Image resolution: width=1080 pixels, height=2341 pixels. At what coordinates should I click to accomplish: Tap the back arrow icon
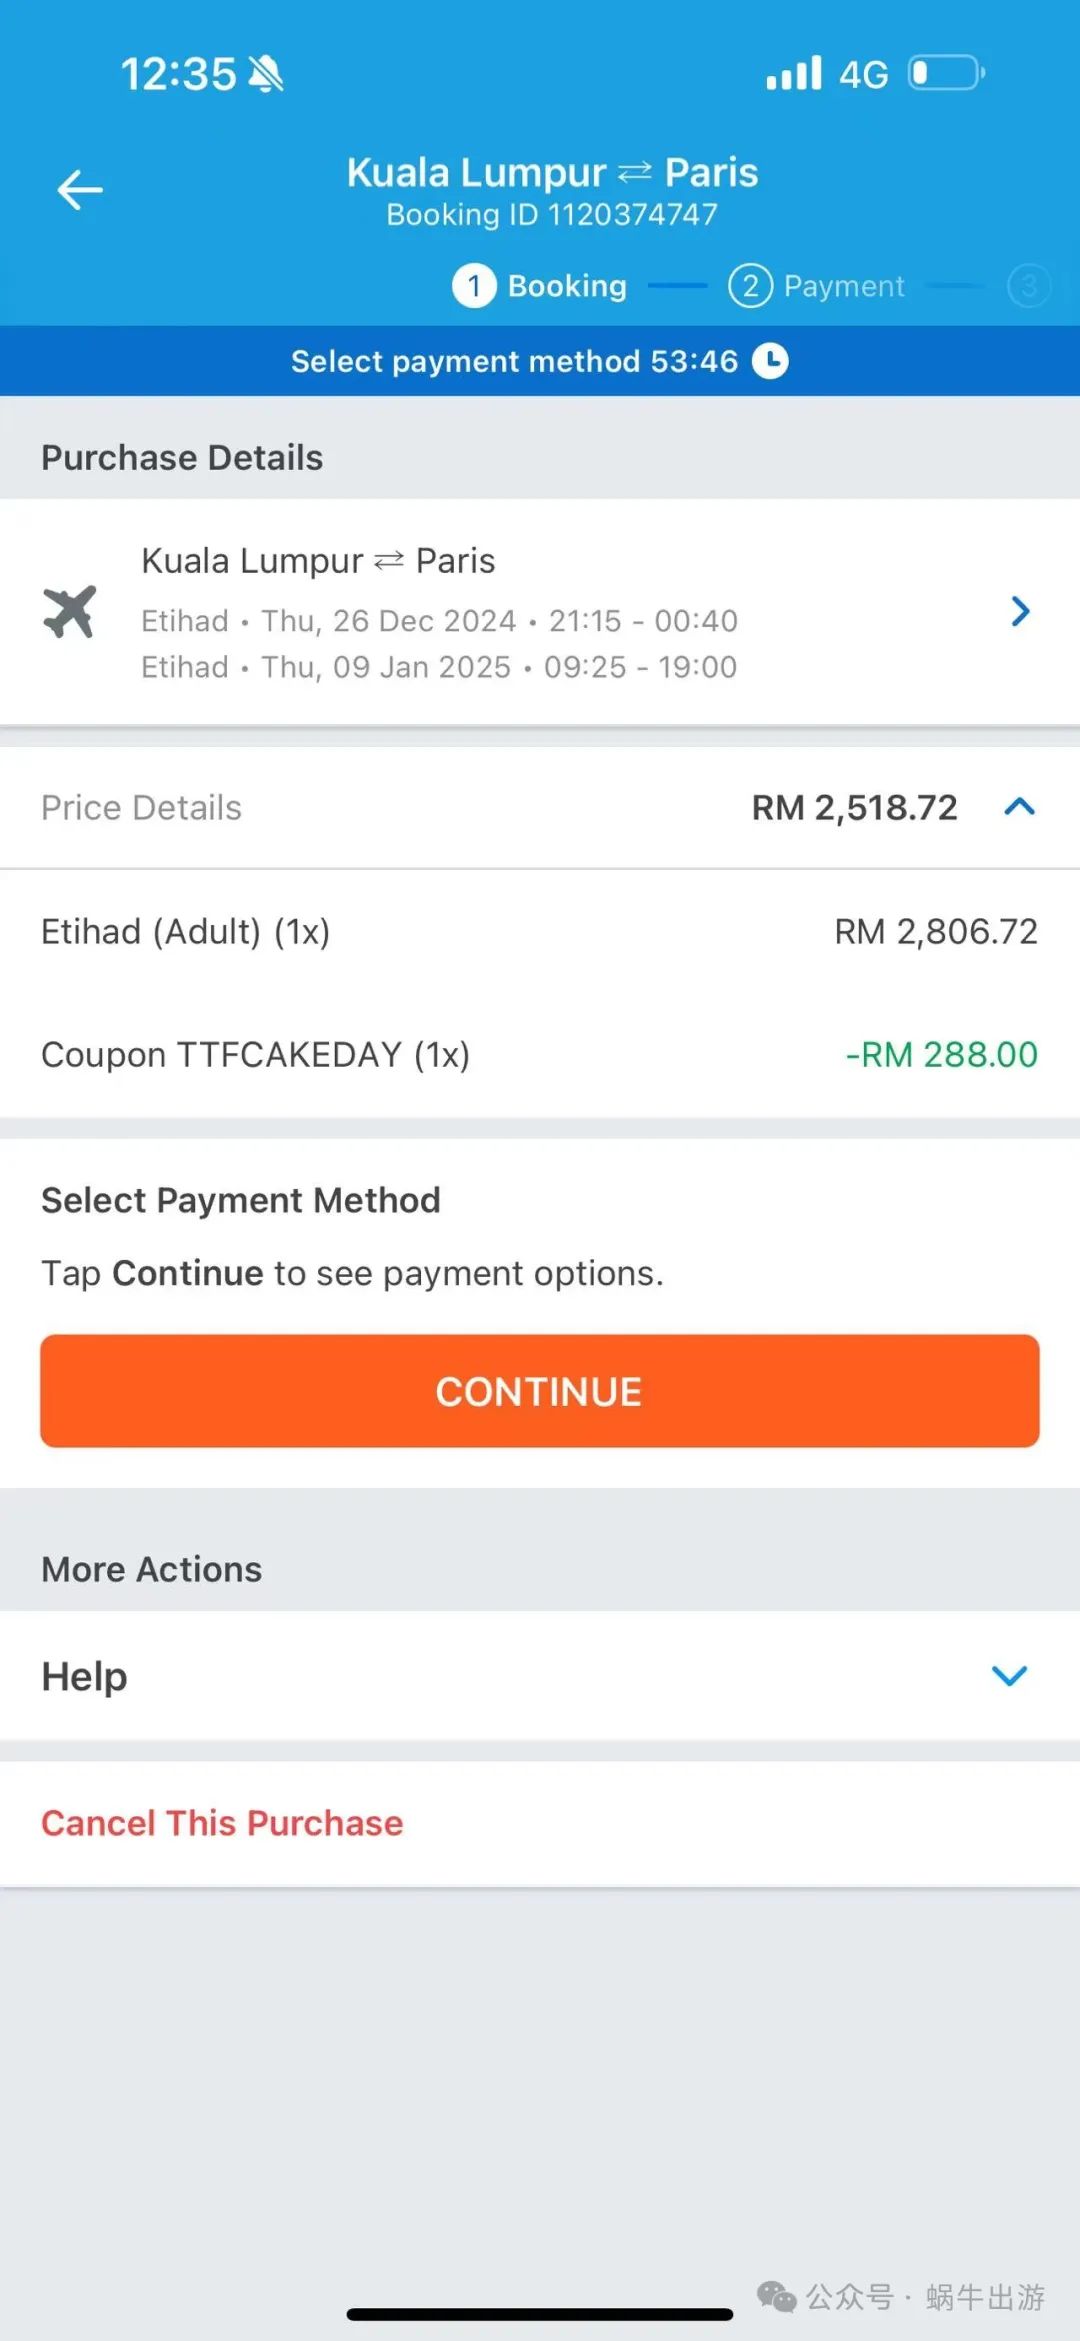[80, 190]
